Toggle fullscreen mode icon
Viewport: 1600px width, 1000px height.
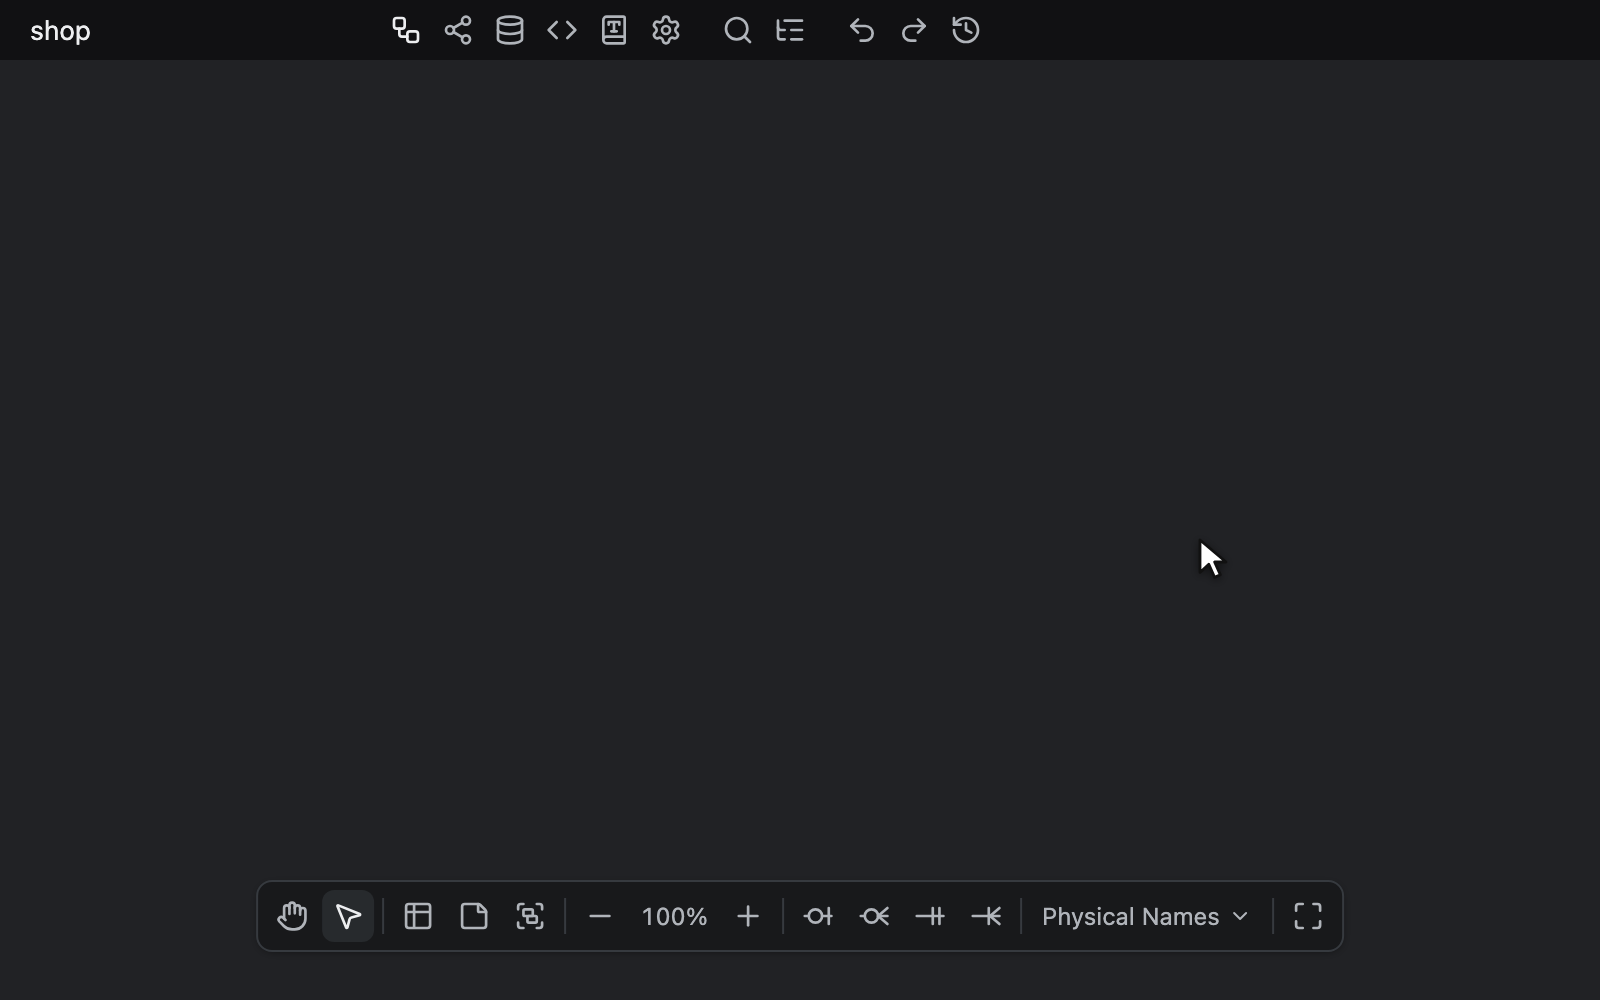[x=1308, y=916]
